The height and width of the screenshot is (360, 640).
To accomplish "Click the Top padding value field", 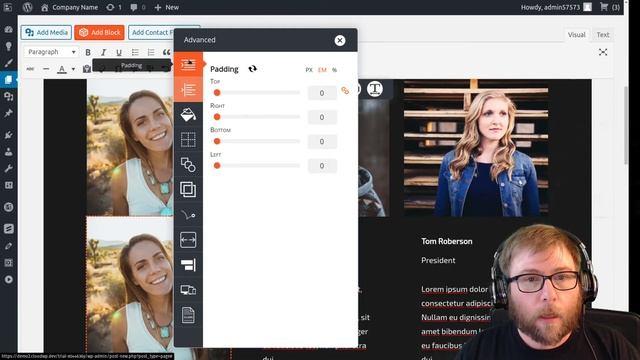I will (x=322, y=93).
